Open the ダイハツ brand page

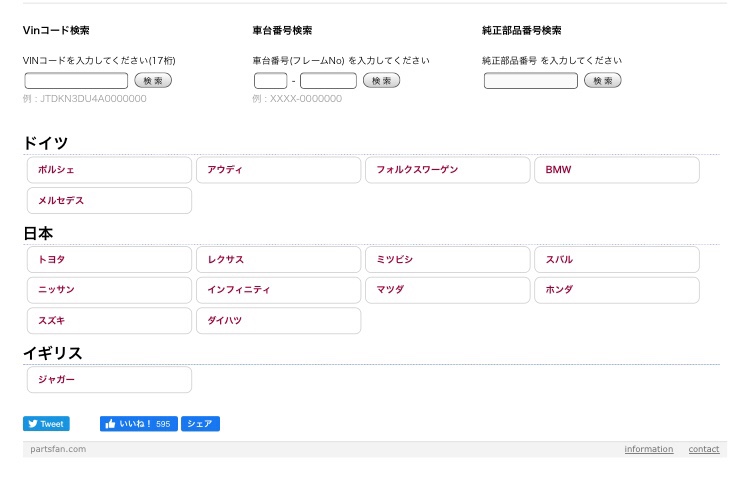click(278, 320)
